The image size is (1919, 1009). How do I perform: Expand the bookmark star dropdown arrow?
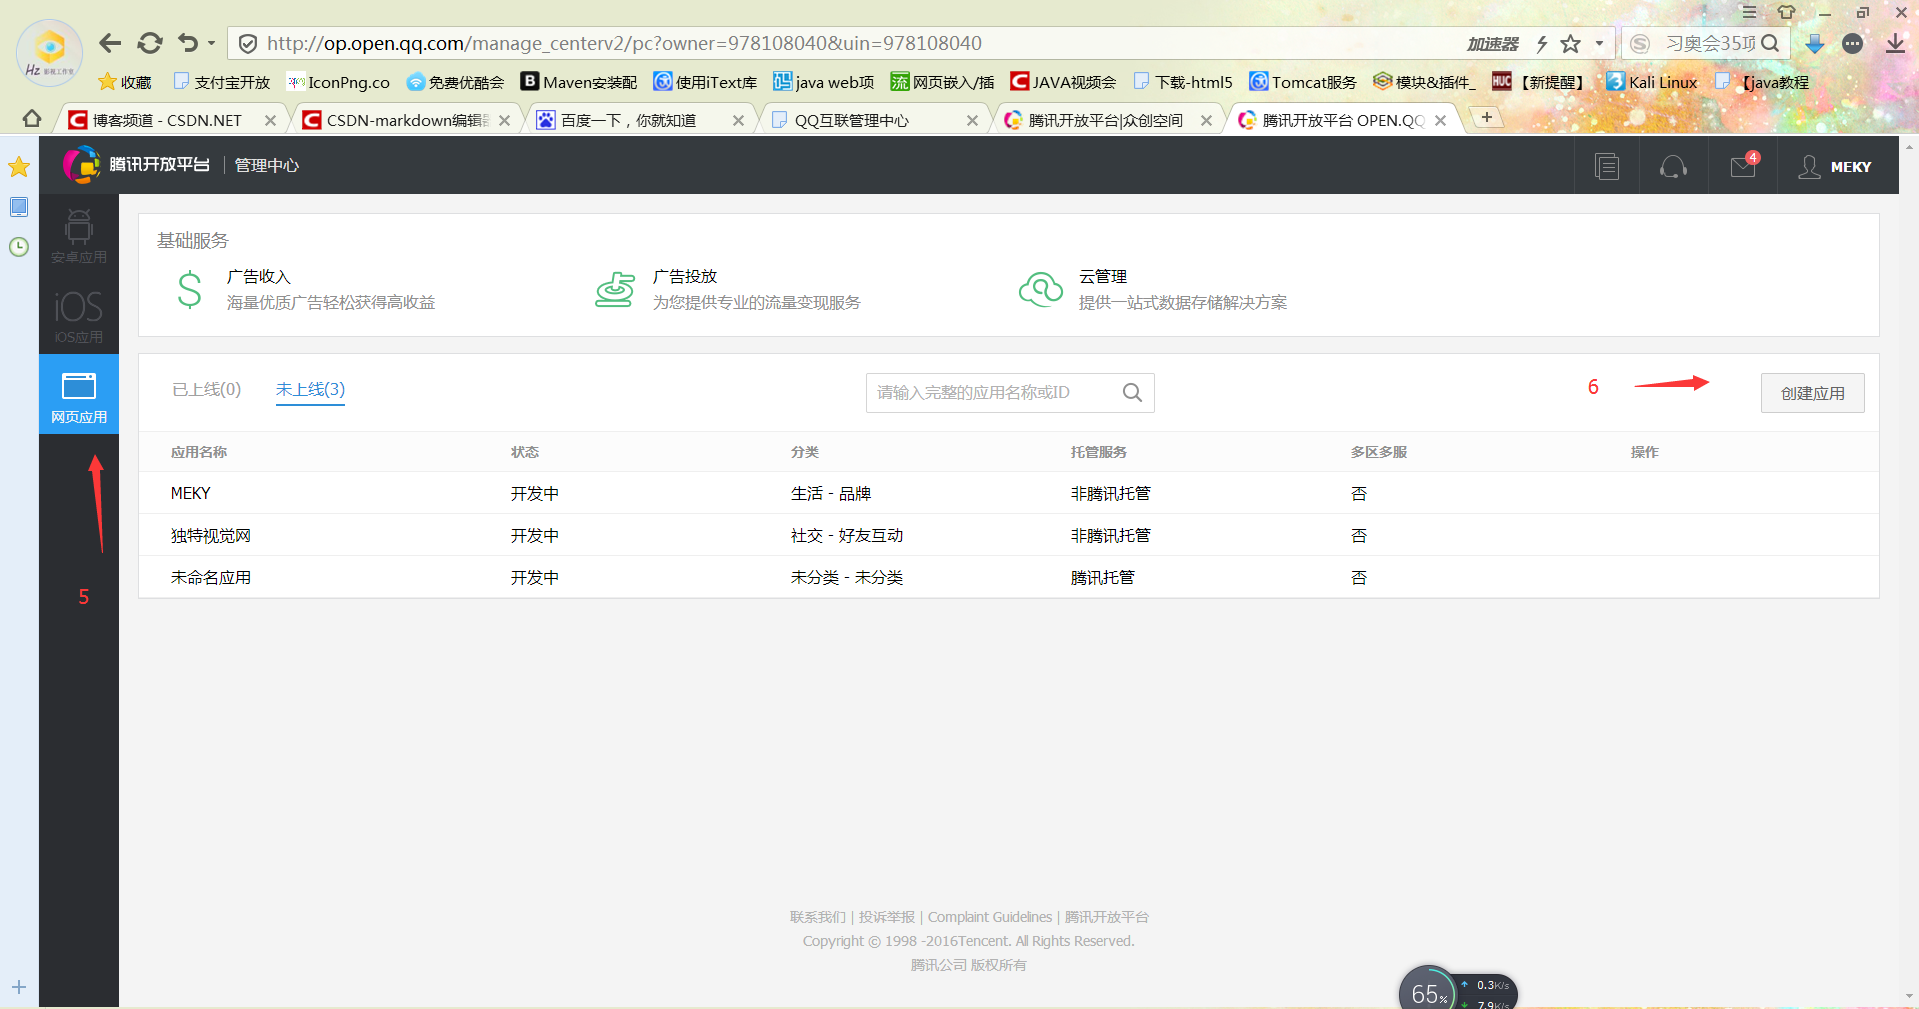coord(1599,43)
